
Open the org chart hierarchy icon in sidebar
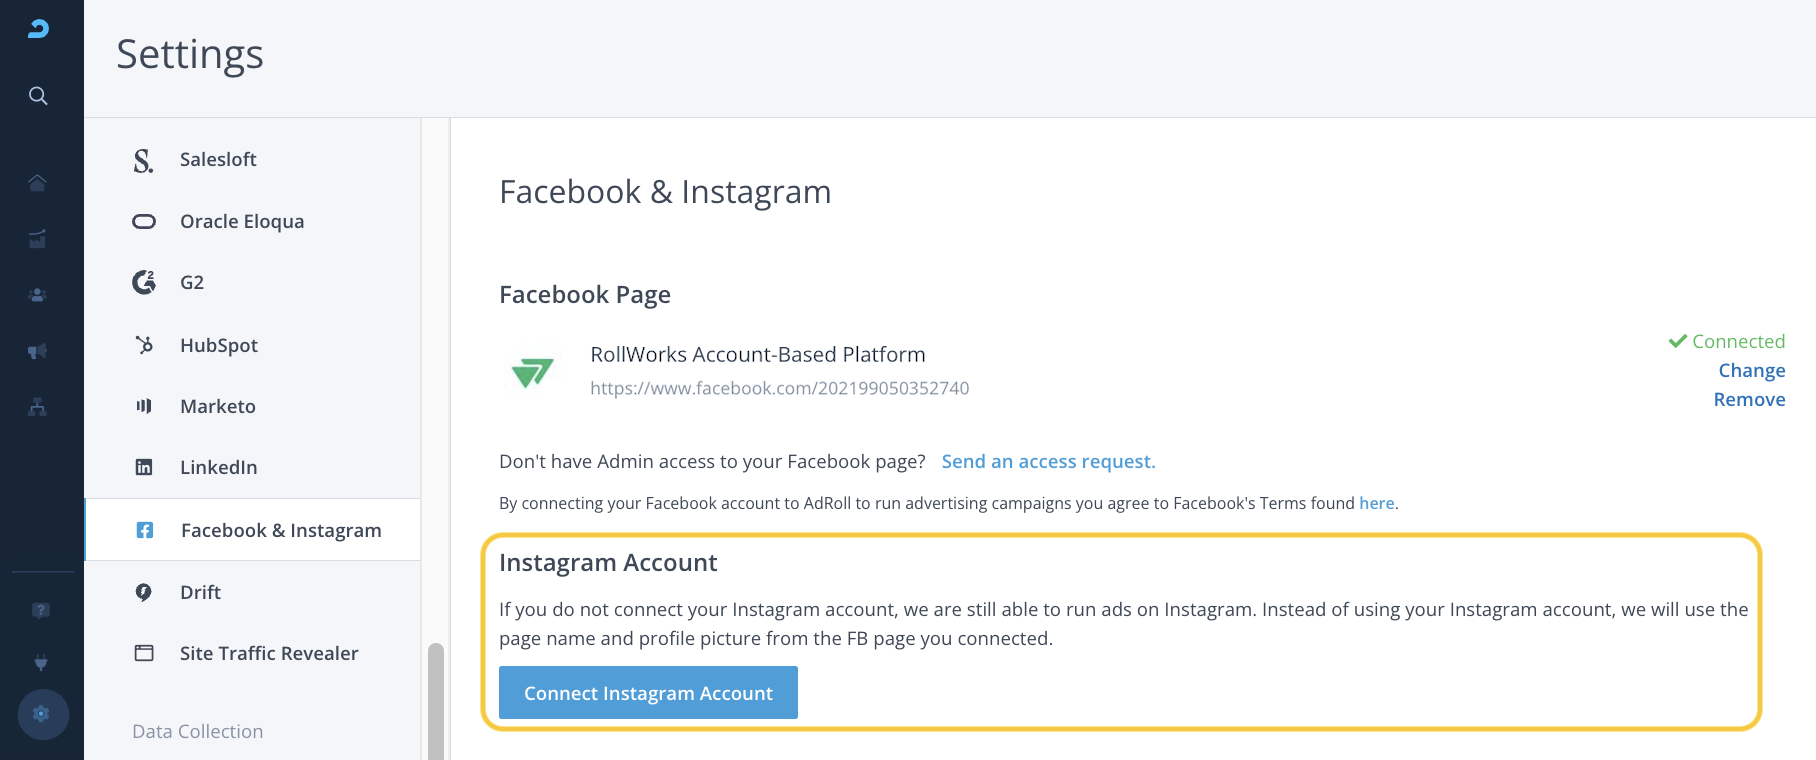click(x=38, y=407)
